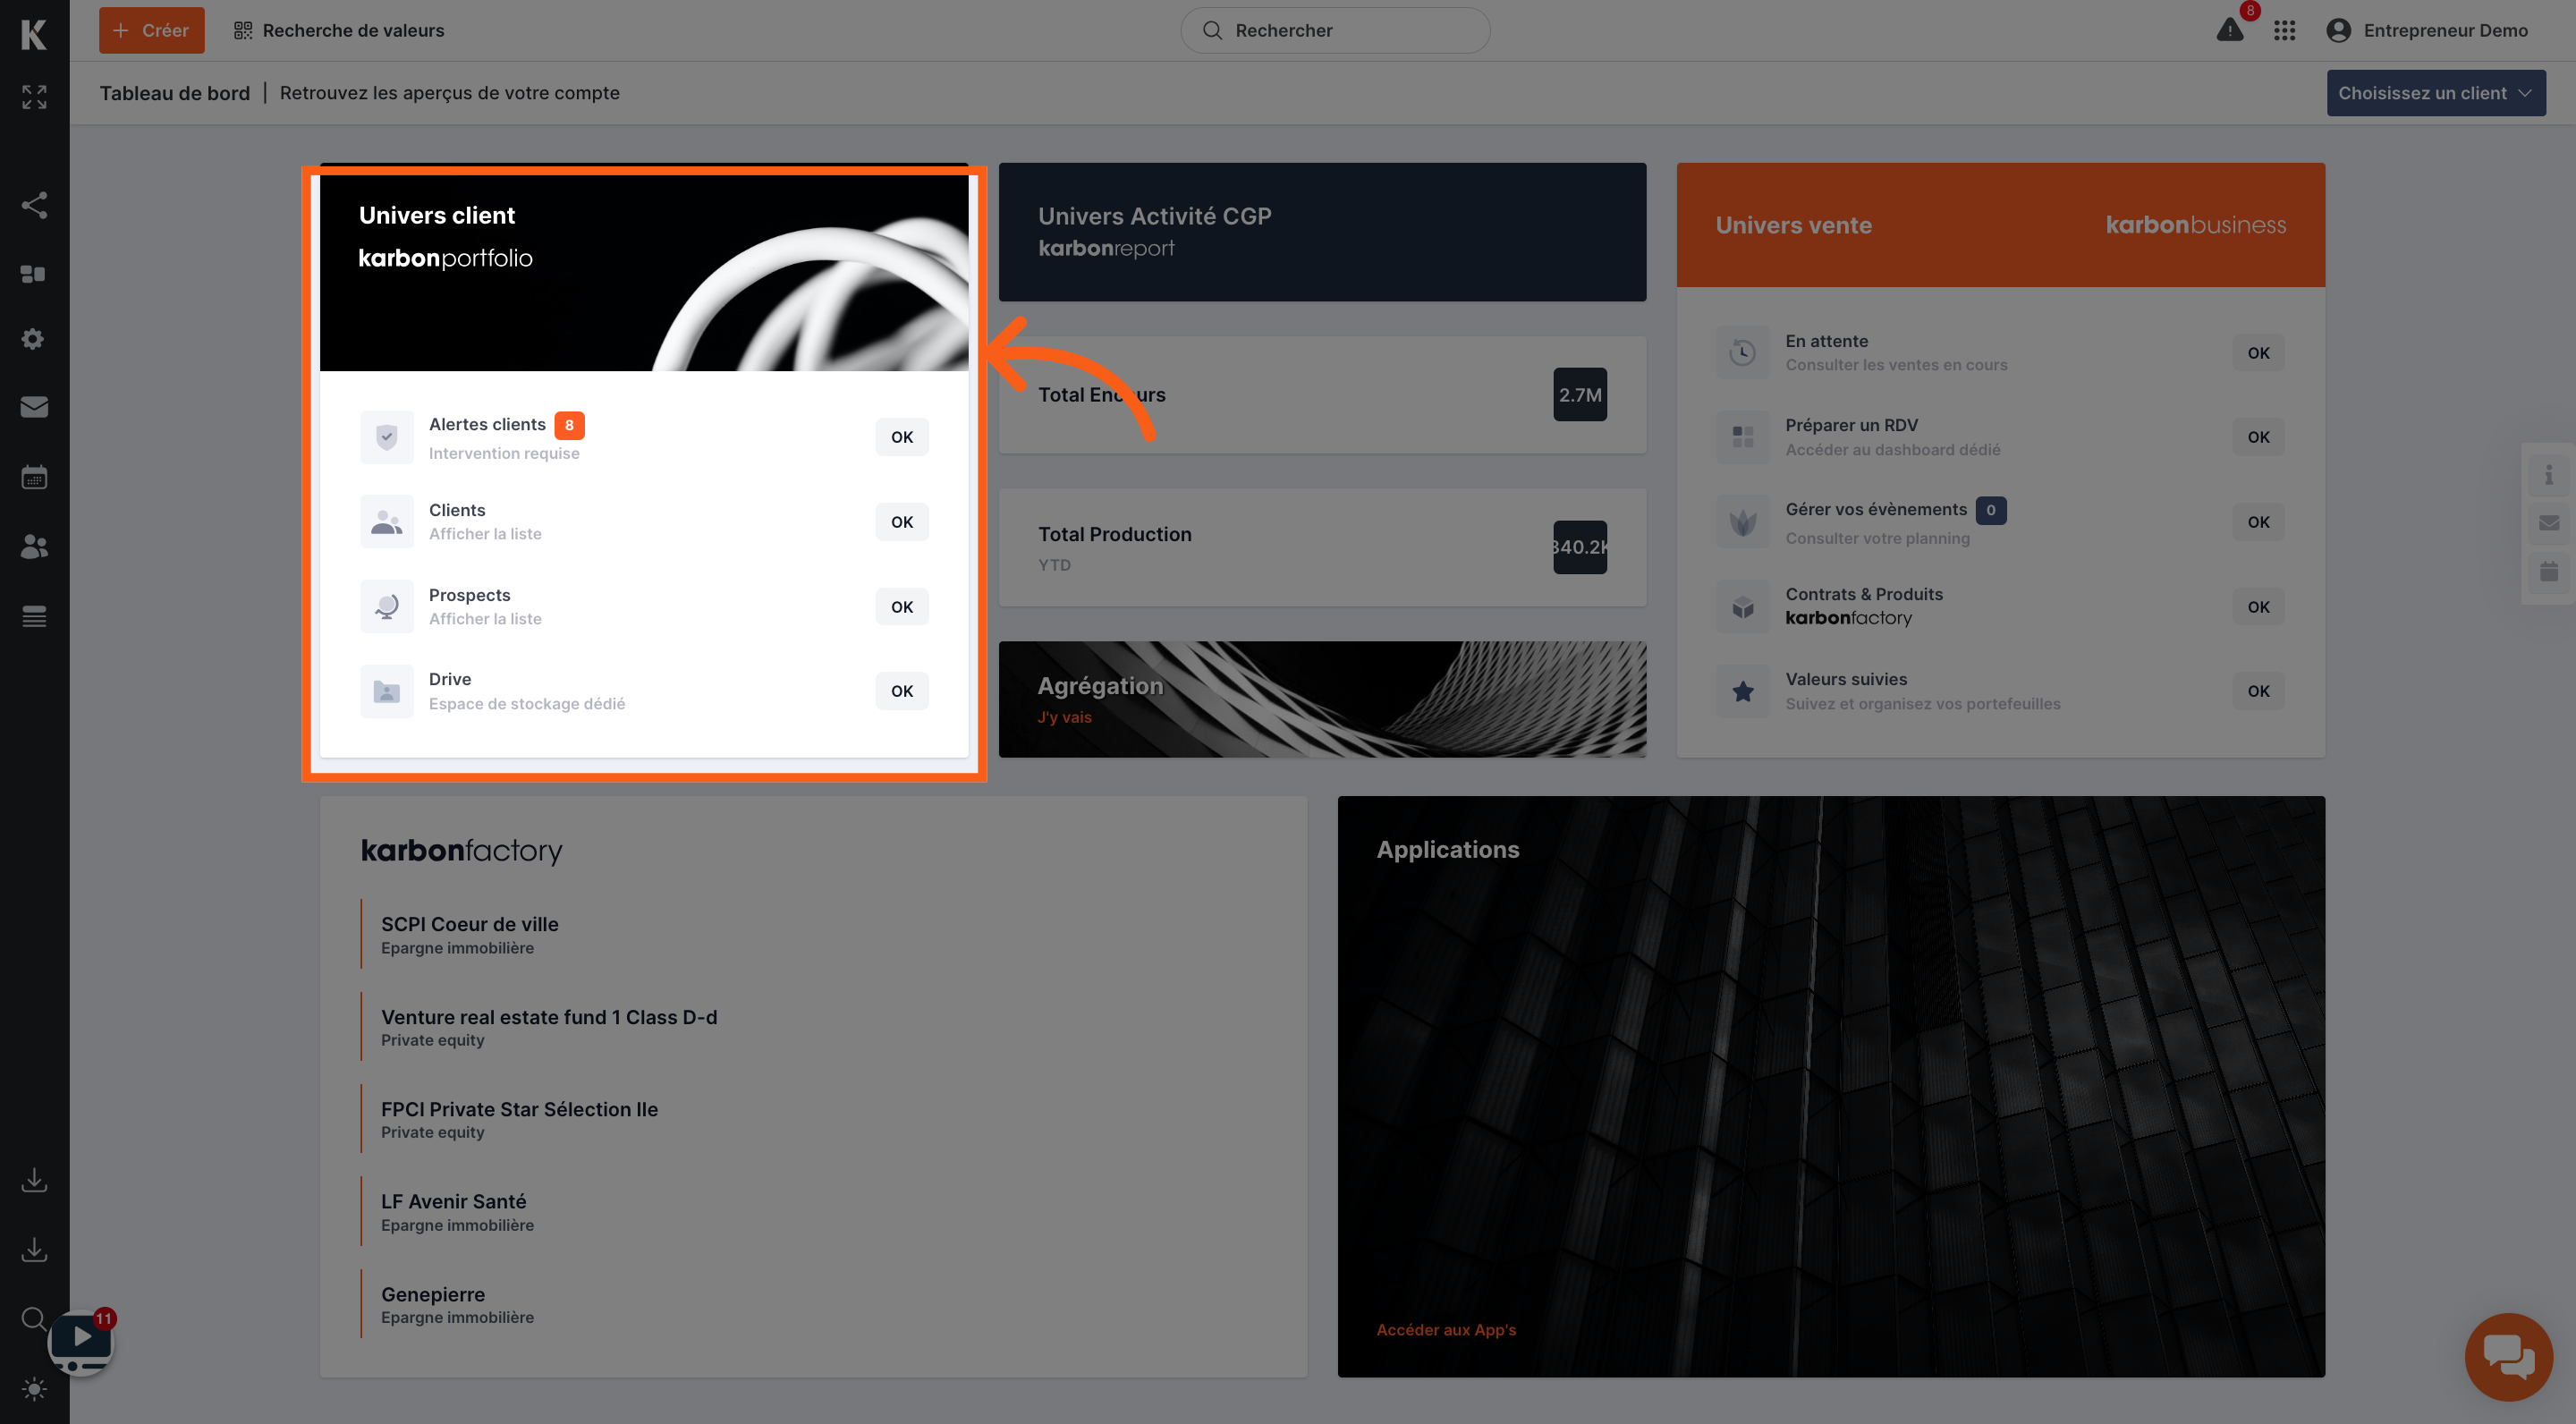The image size is (2576, 1424).
Task: Toggle light/dark theme sun icon
Action: tap(34, 1389)
